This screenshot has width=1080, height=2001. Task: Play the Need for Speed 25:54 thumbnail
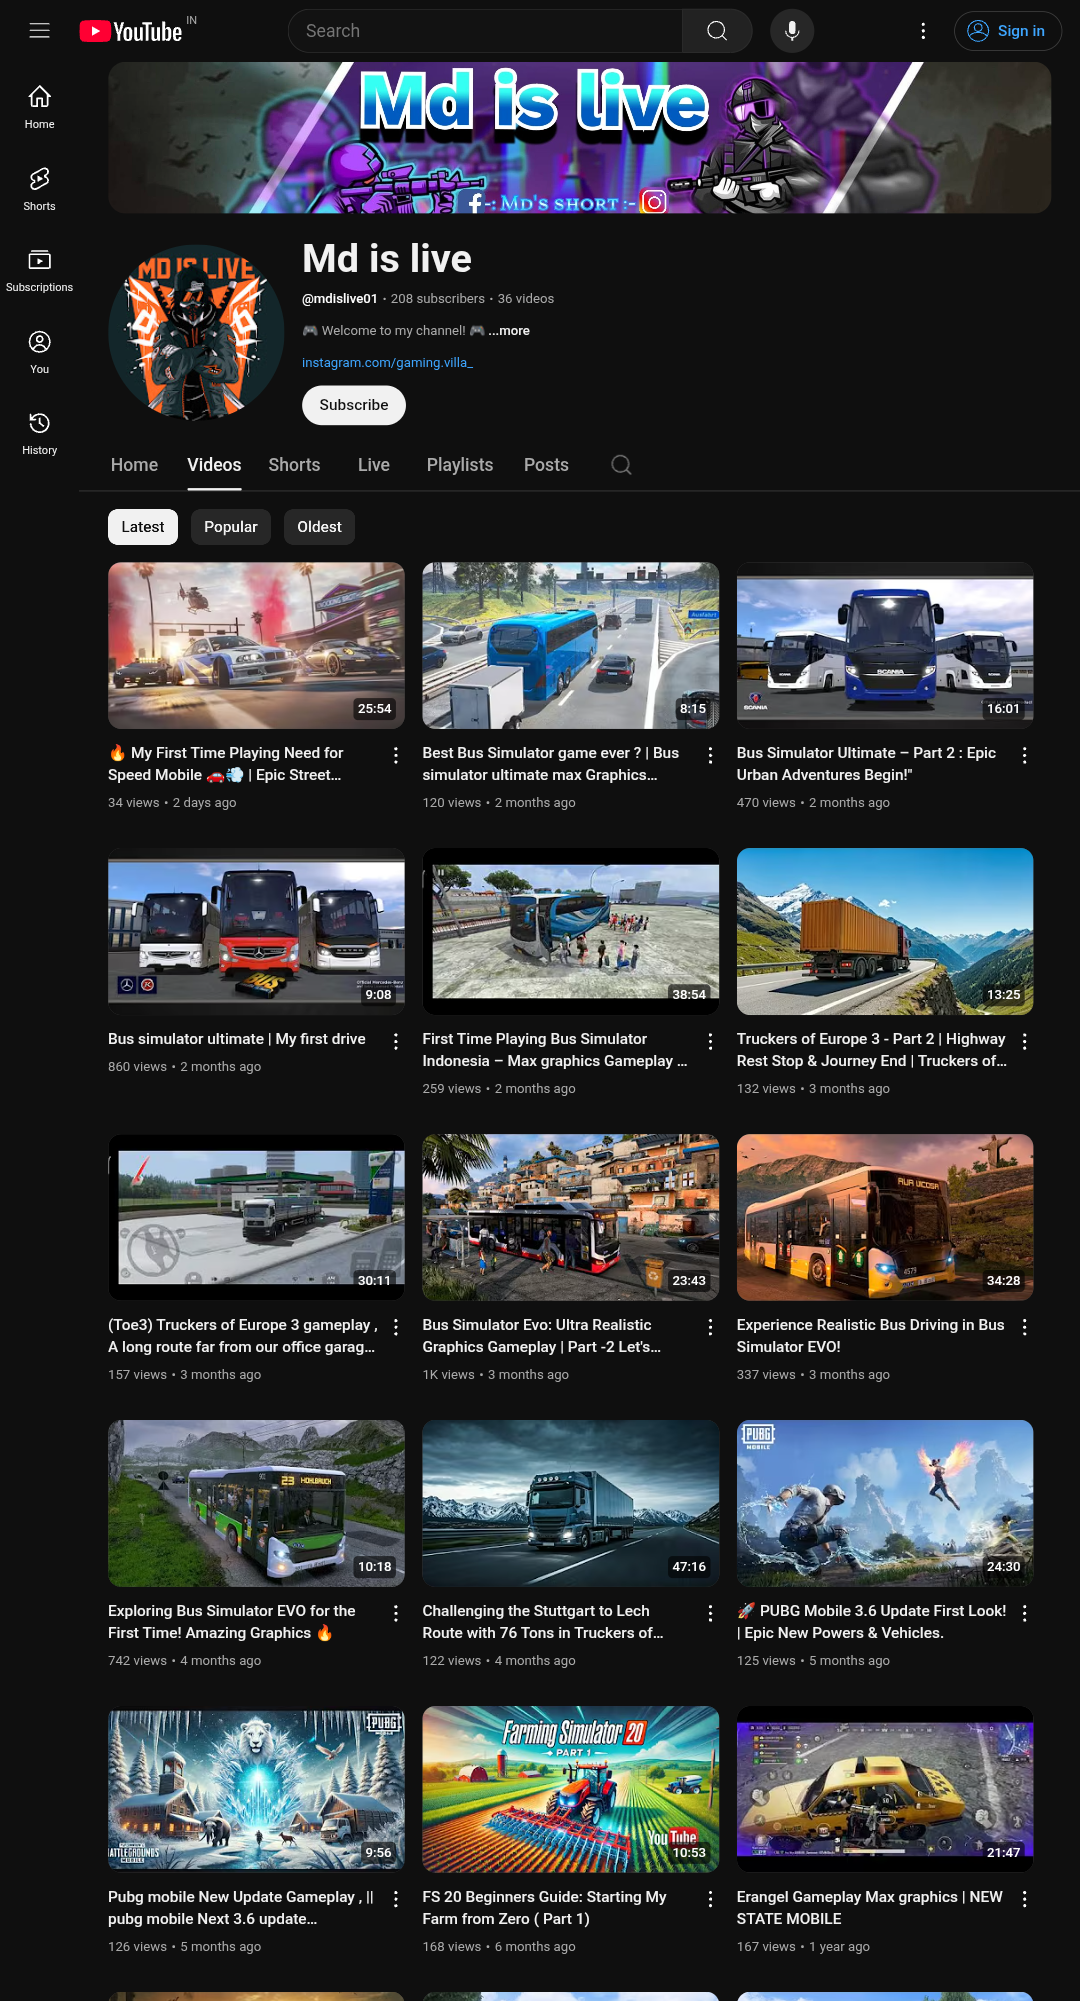pos(257,645)
